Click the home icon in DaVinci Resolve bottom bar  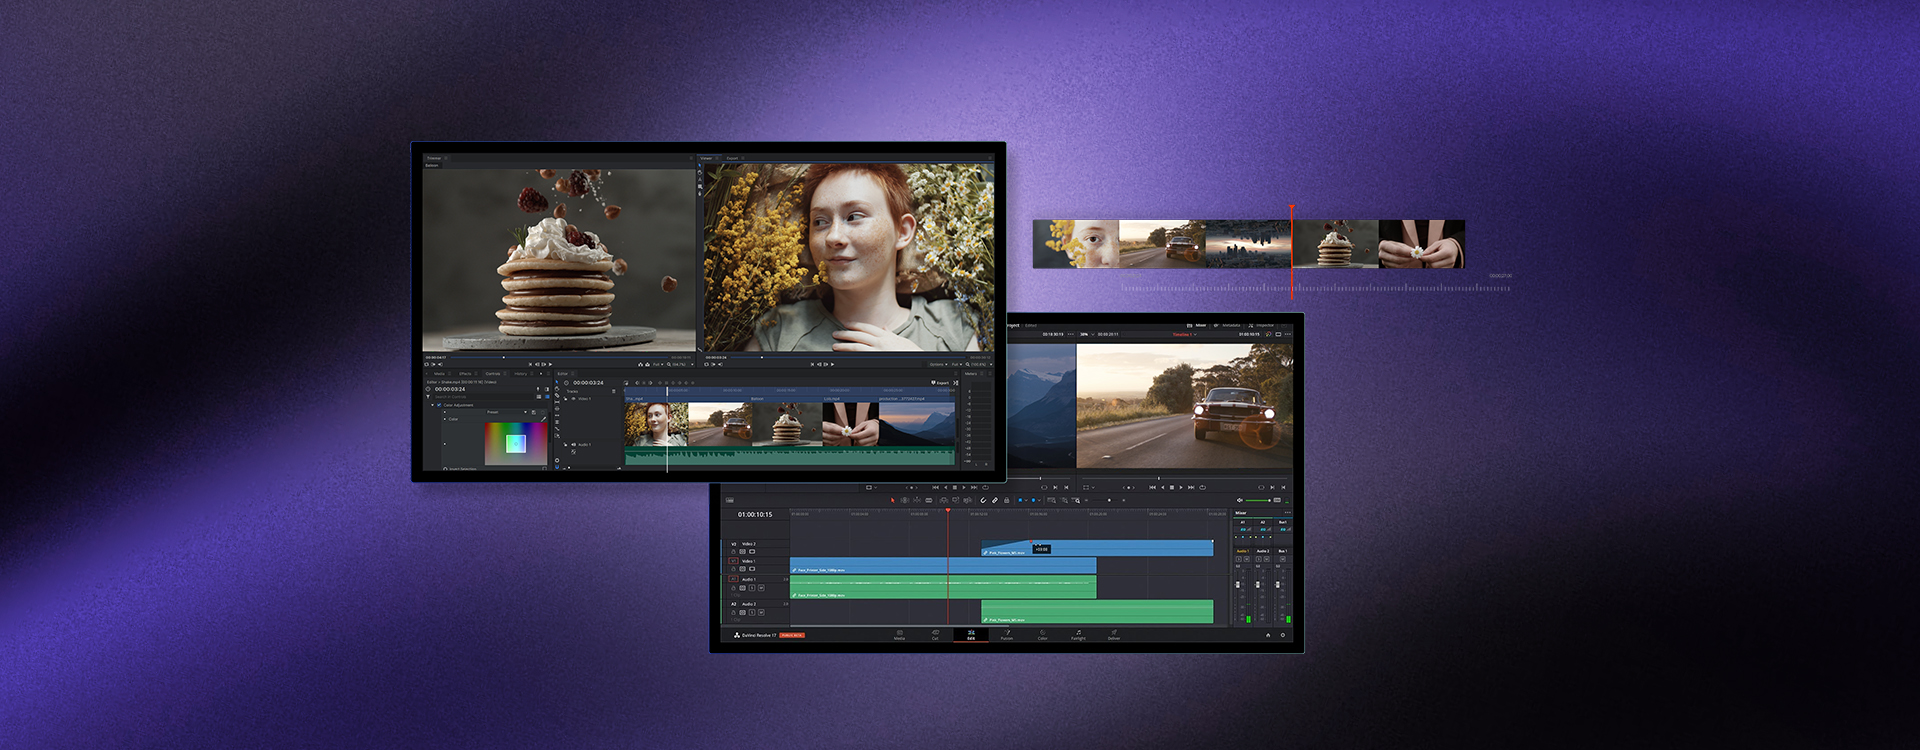tap(1268, 635)
